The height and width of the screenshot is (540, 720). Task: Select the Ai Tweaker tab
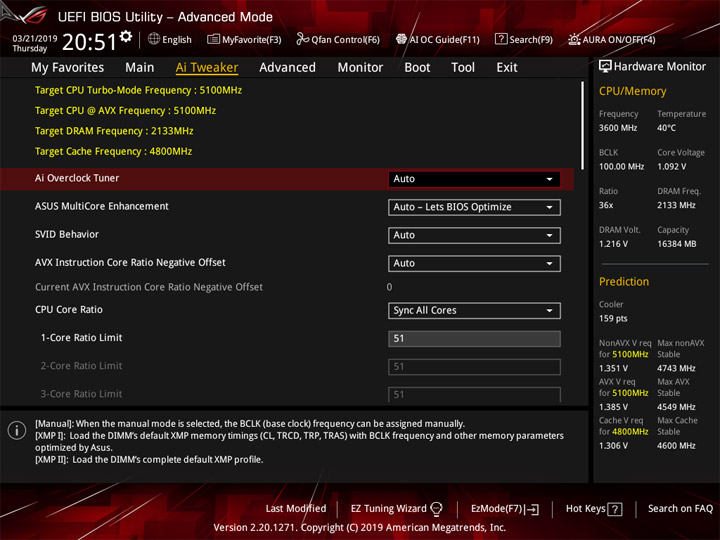207,68
